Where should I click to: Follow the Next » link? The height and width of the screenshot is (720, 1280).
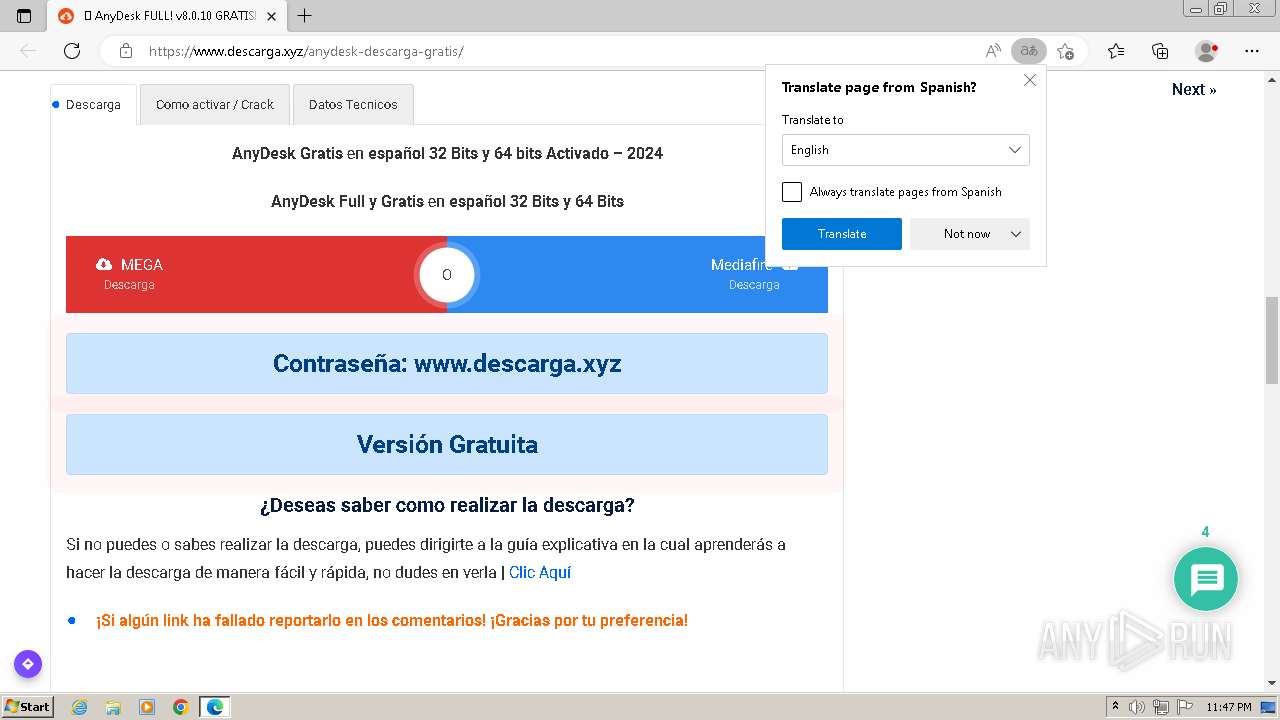tap(1194, 89)
